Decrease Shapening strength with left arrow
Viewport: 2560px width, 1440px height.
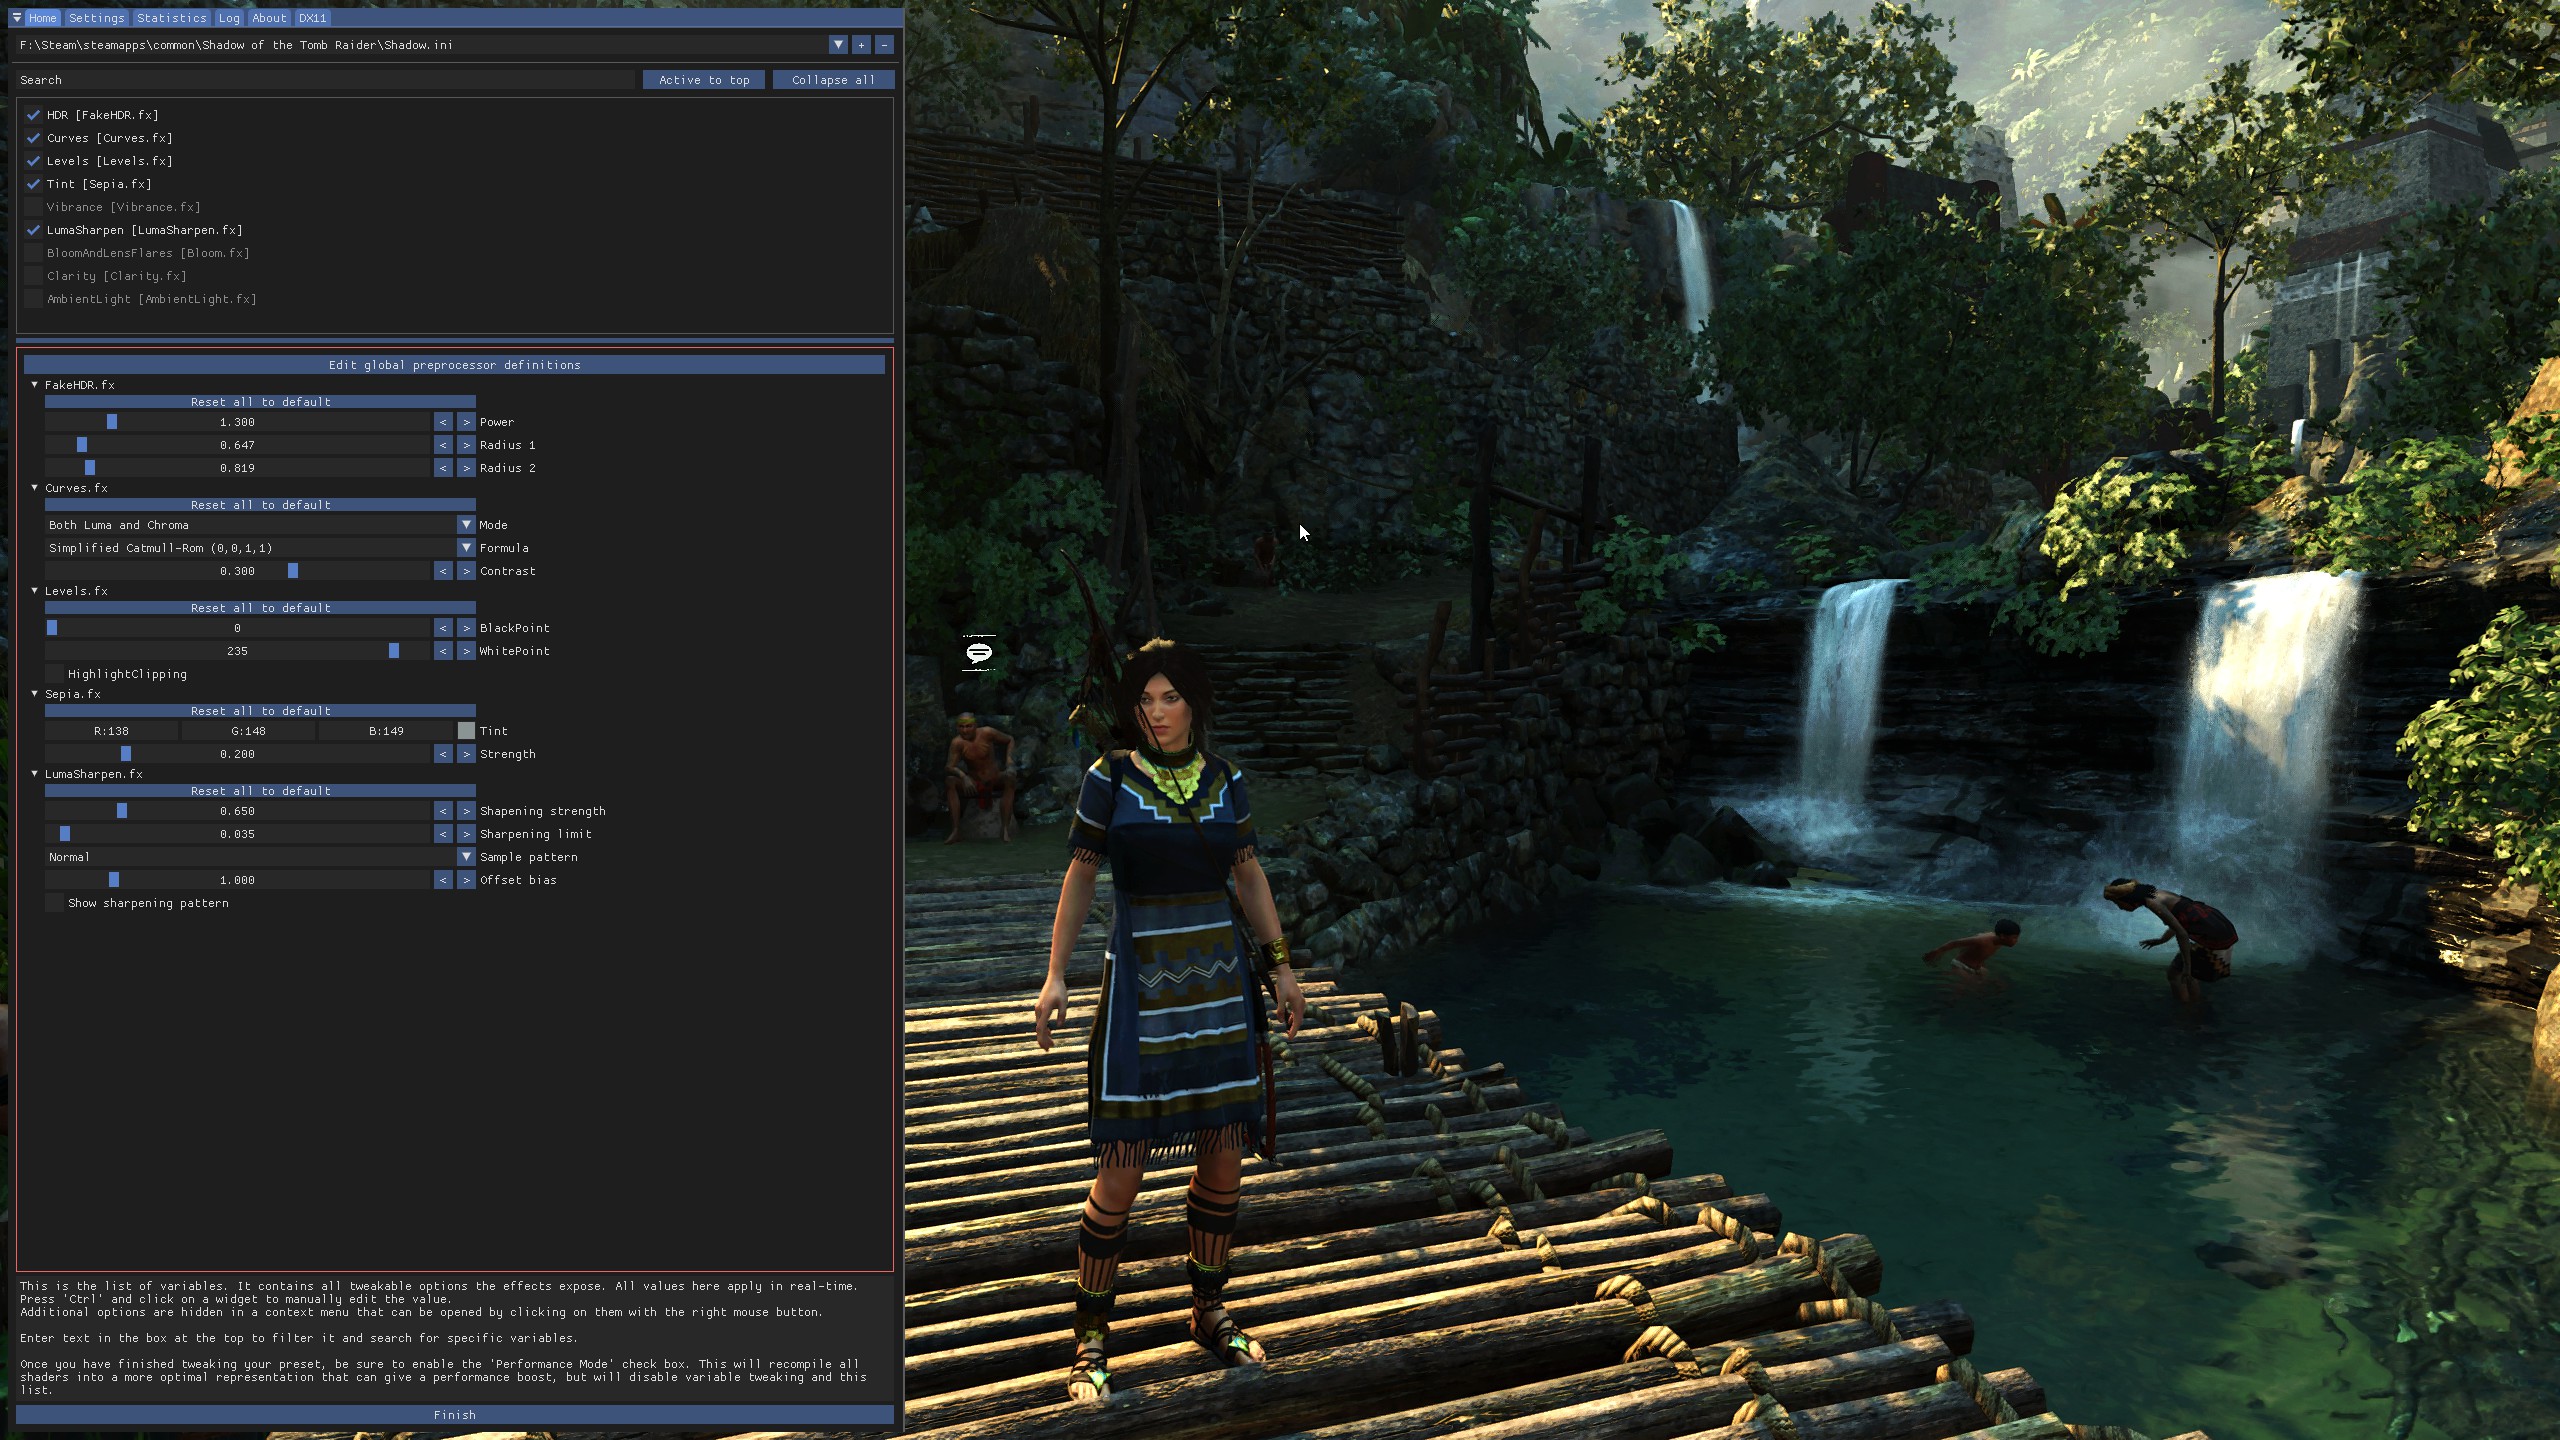(x=443, y=811)
